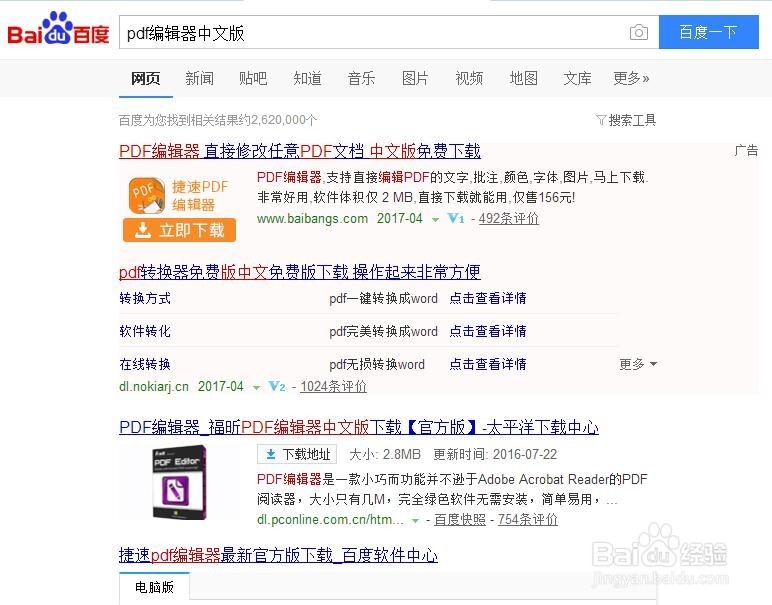The image size is (772, 605).
Task: Open 搜索工具 filter
Action: (626, 120)
